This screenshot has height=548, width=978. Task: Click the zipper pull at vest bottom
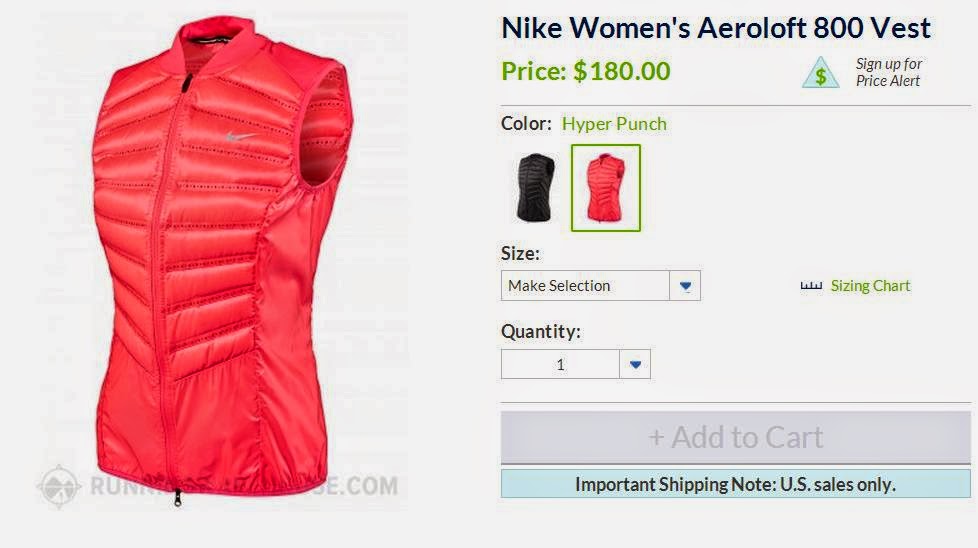tap(178, 497)
